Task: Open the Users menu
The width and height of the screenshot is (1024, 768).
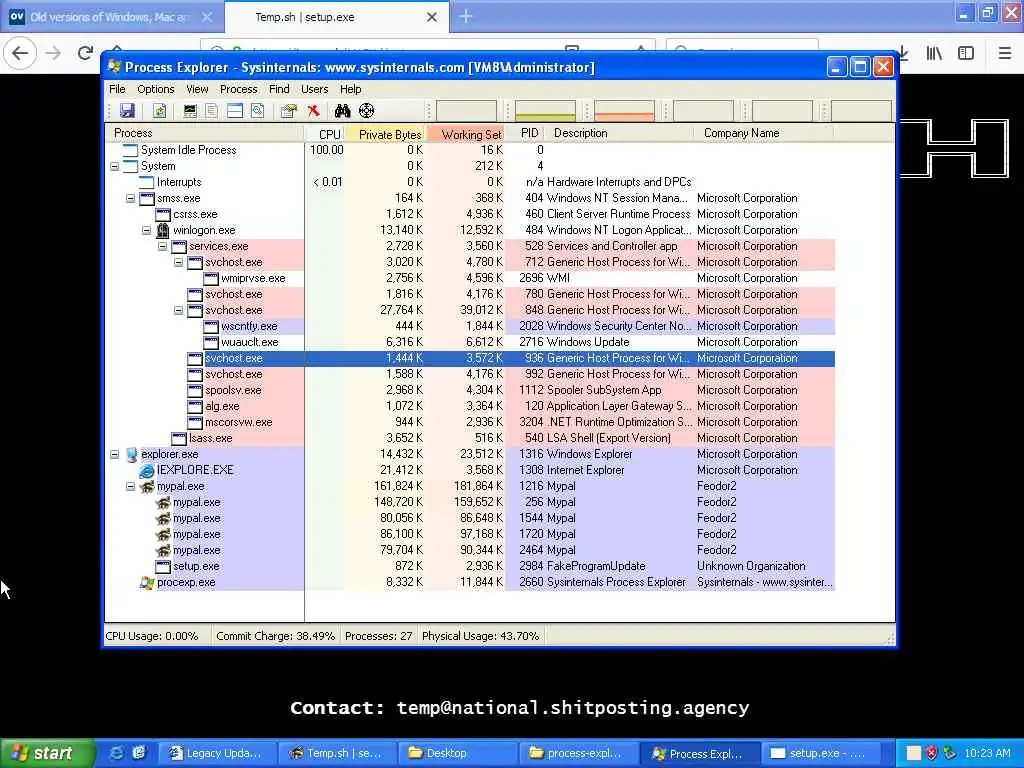Action: click(x=314, y=89)
